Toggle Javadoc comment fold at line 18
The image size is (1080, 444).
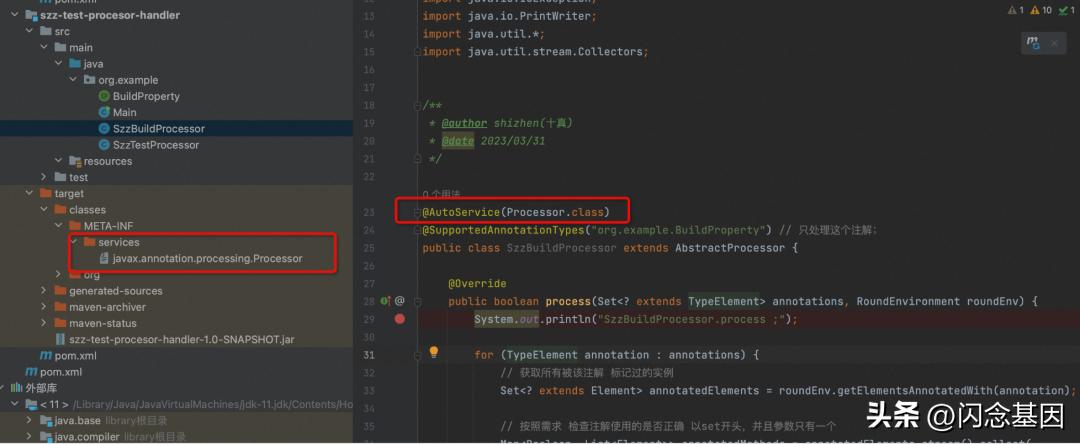[x=417, y=105]
